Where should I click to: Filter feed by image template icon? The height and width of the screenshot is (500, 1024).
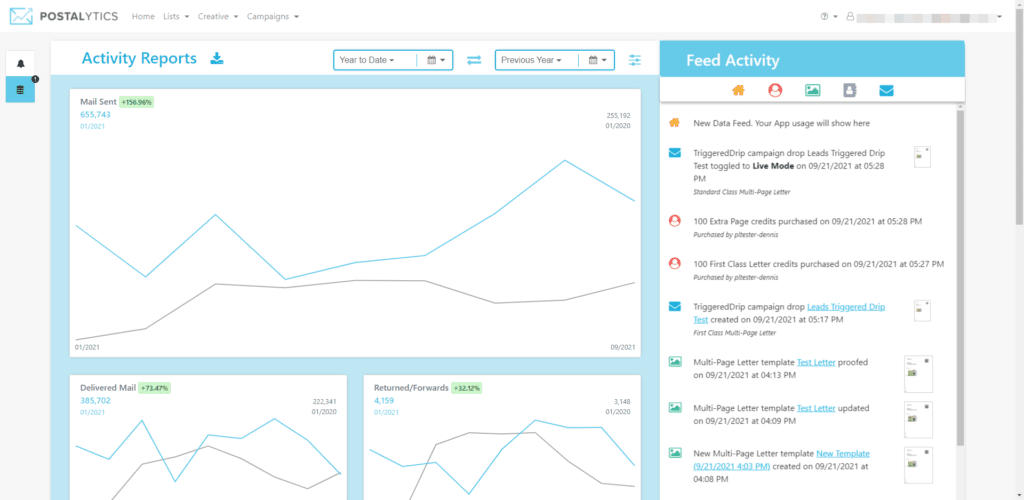tap(812, 91)
